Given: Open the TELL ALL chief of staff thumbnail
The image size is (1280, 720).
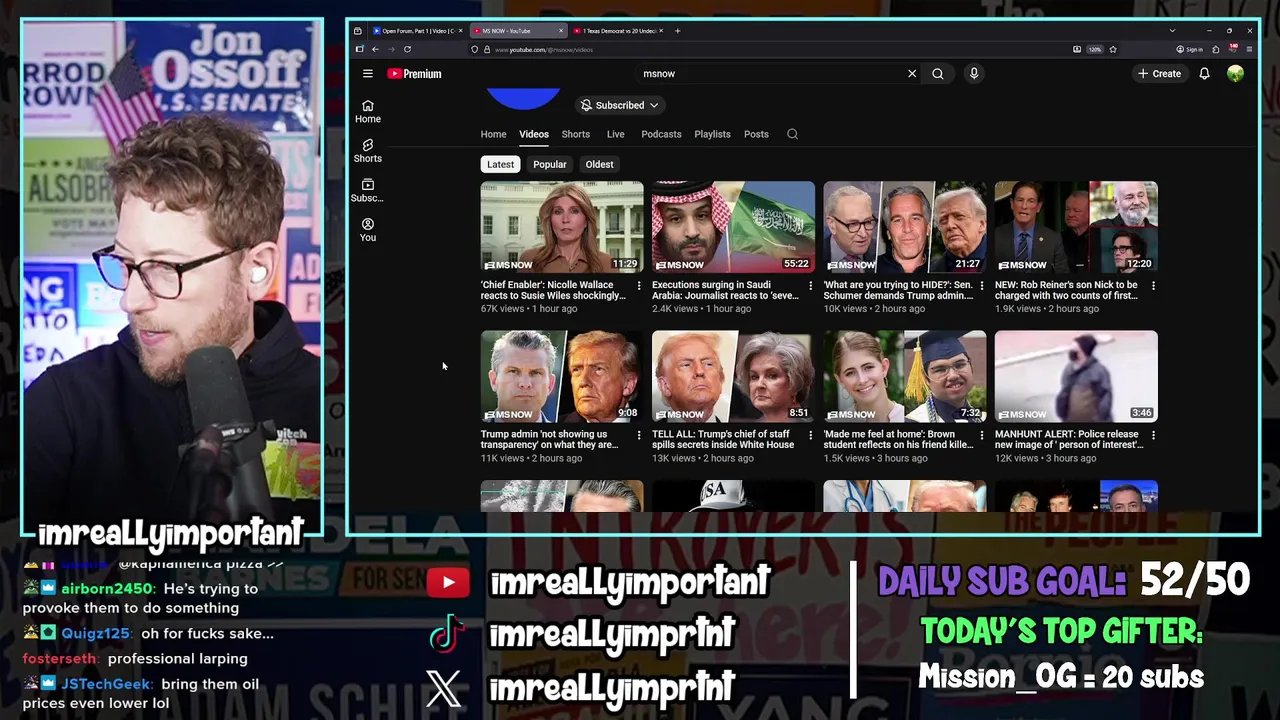Looking at the screenshot, I should pyautogui.click(x=733, y=376).
